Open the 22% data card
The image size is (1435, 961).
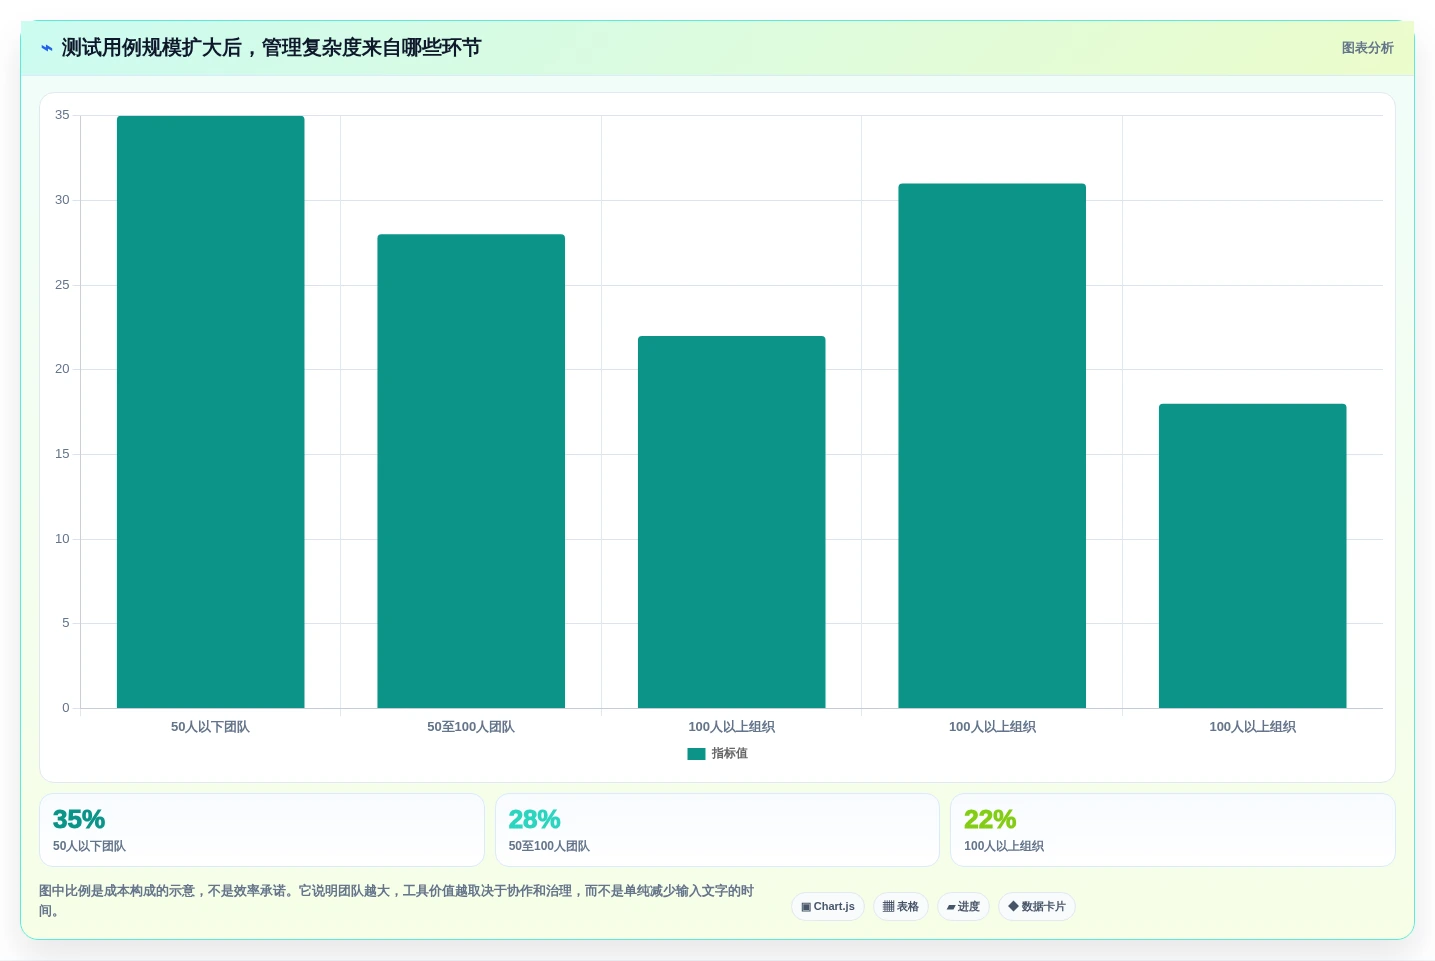1173,830
